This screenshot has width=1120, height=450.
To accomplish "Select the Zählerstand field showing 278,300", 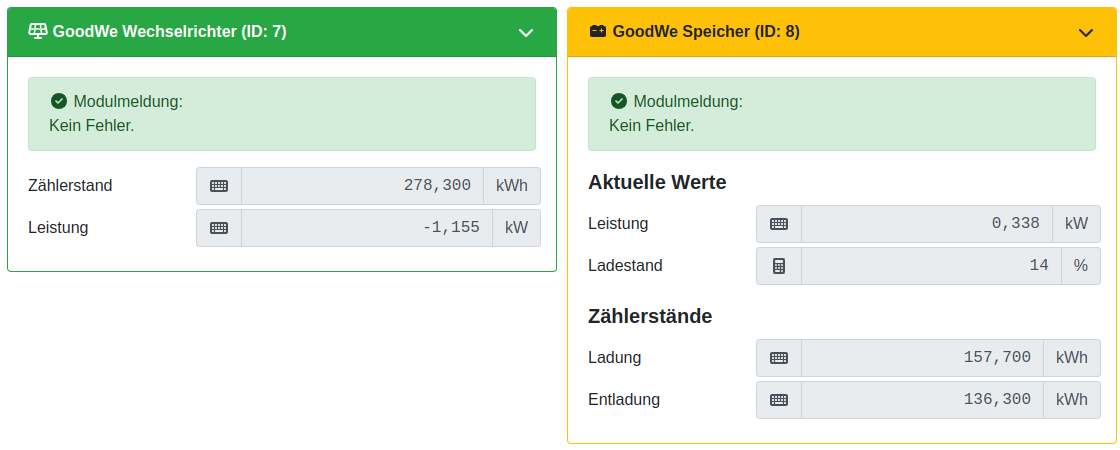I will [x=362, y=186].
